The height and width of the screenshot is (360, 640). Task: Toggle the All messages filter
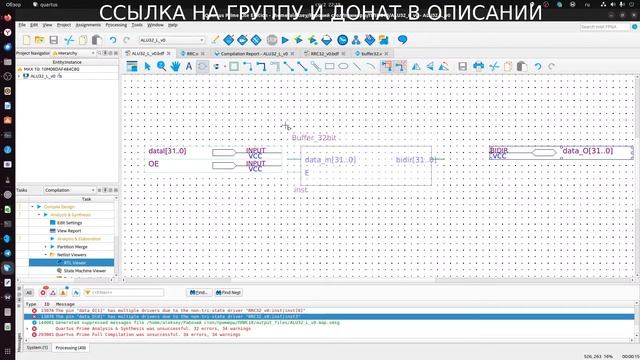coord(29,293)
